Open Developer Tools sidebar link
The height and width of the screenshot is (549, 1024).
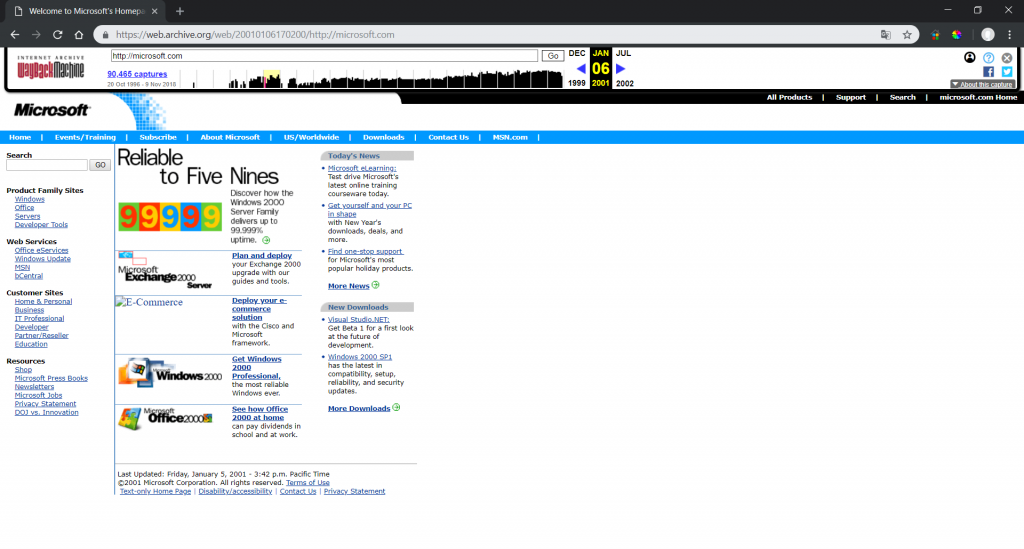41,225
